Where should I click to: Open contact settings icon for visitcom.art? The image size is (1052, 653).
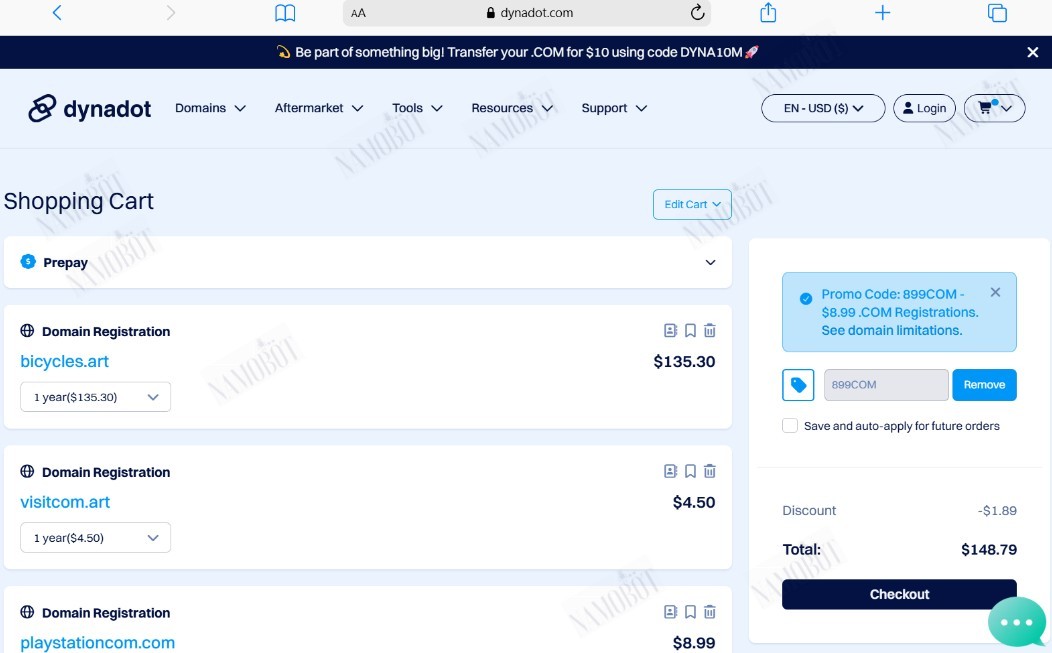[x=670, y=471]
